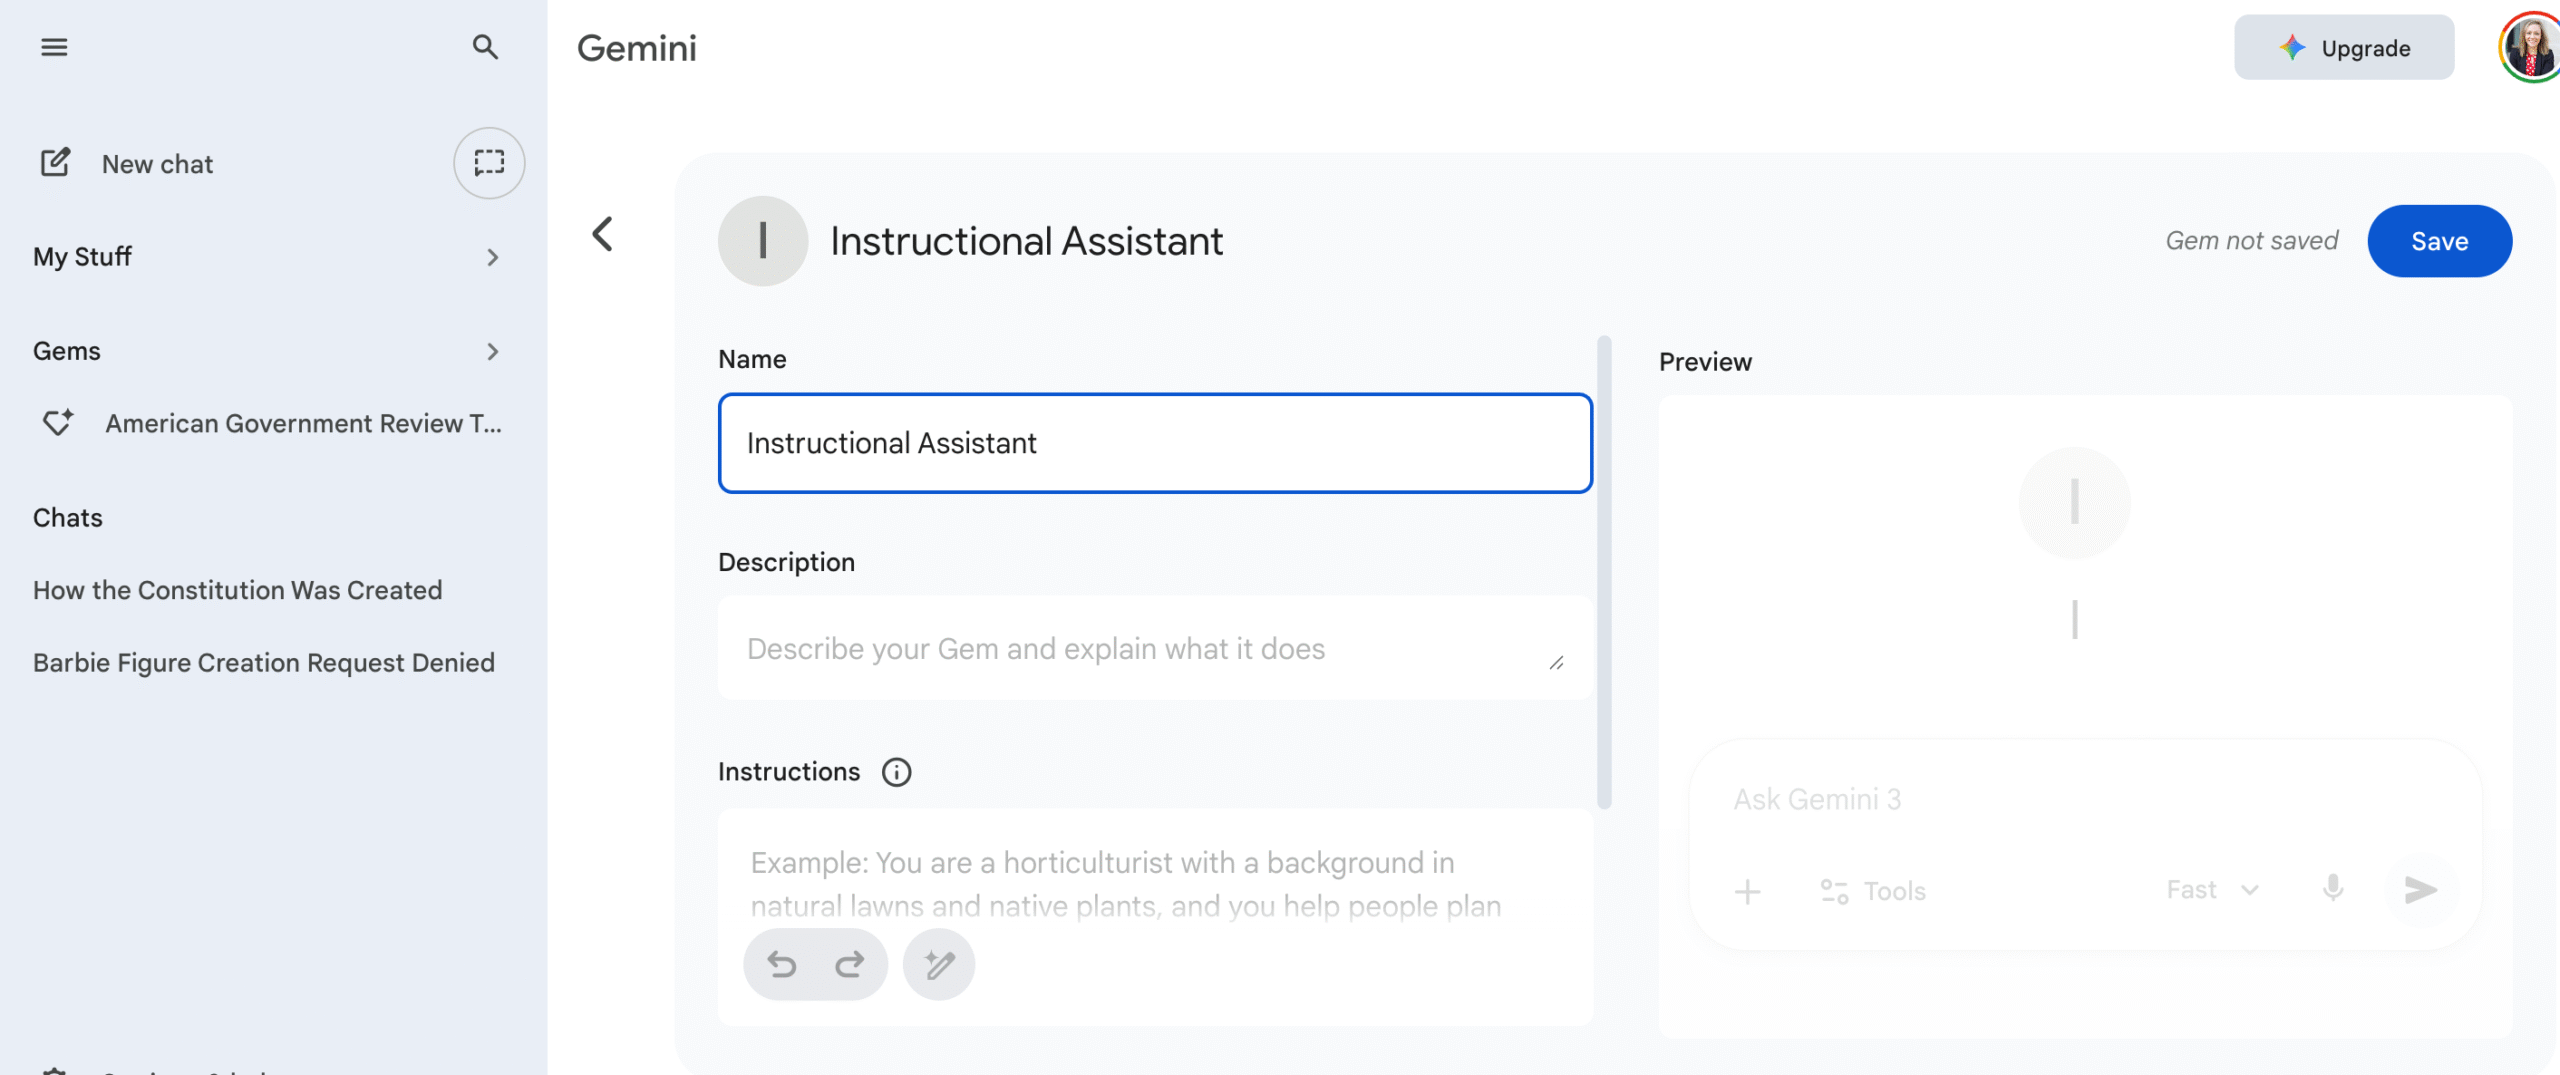Go back using the left arrow
Screen dimensions: 2560x1075
coord(602,235)
